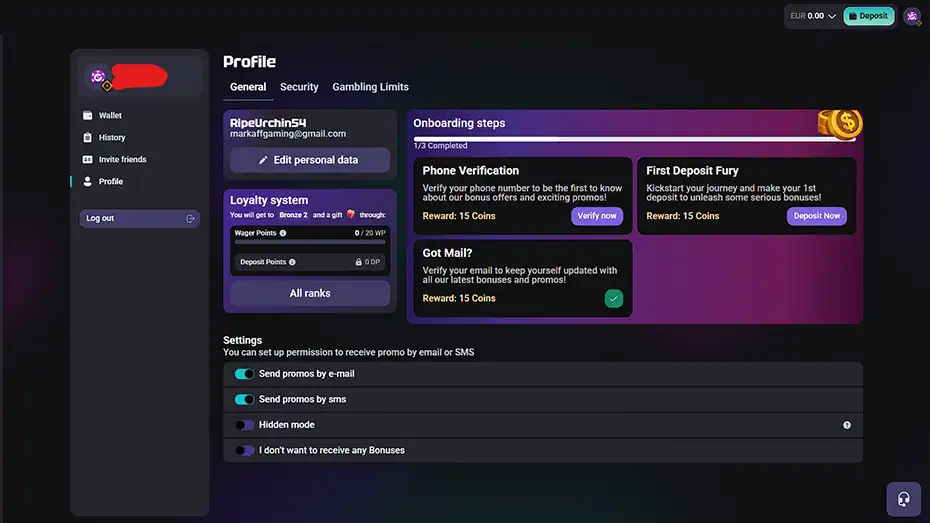Open the top-right account avatar
The width and height of the screenshot is (930, 523).
(912, 17)
